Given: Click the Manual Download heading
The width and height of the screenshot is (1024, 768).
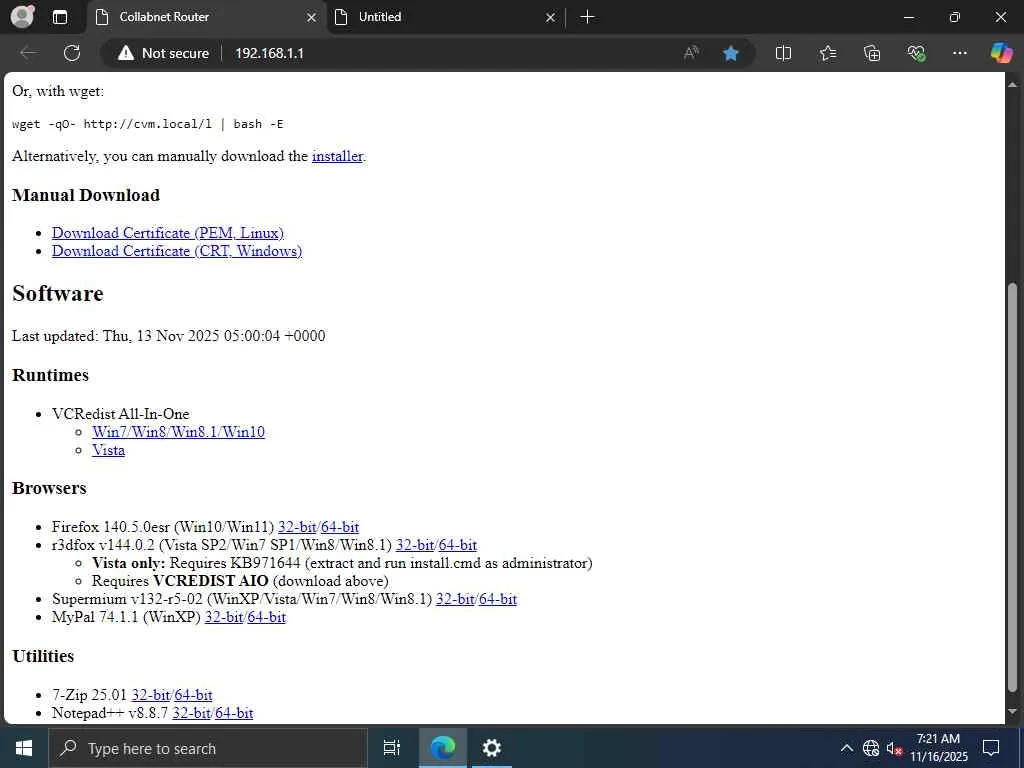Looking at the screenshot, I should [86, 195].
